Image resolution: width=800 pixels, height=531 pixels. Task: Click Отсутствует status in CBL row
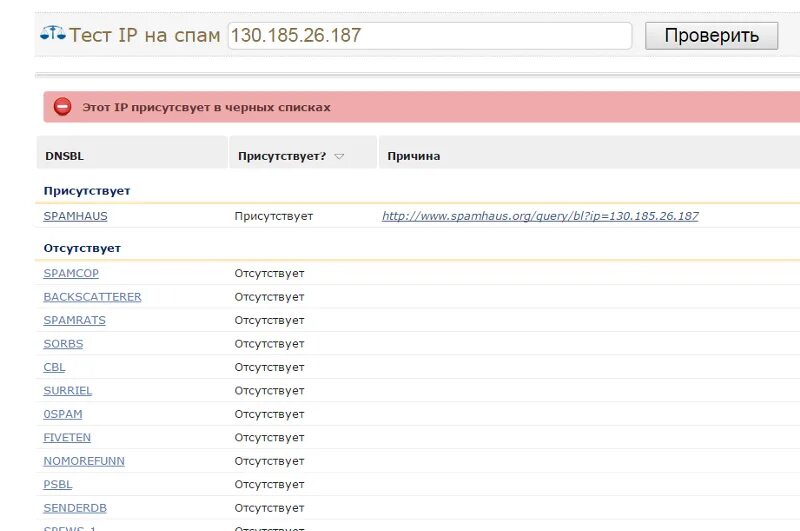pyautogui.click(x=269, y=367)
